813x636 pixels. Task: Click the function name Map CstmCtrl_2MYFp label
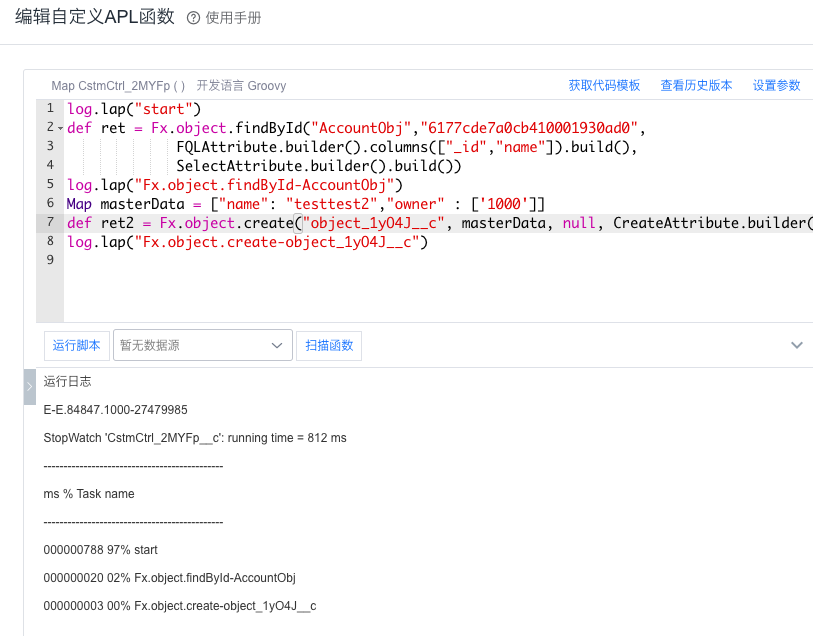tap(118, 86)
